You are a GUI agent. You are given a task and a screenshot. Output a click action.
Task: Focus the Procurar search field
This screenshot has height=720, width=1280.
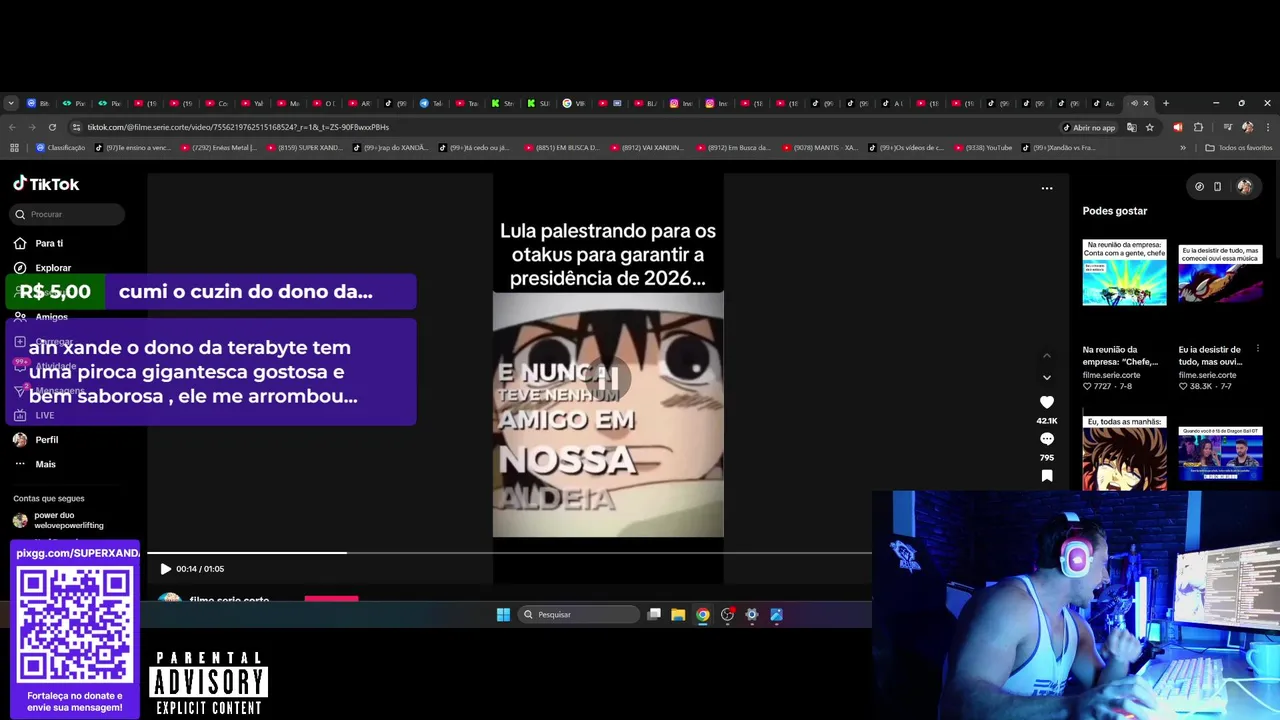tap(68, 214)
